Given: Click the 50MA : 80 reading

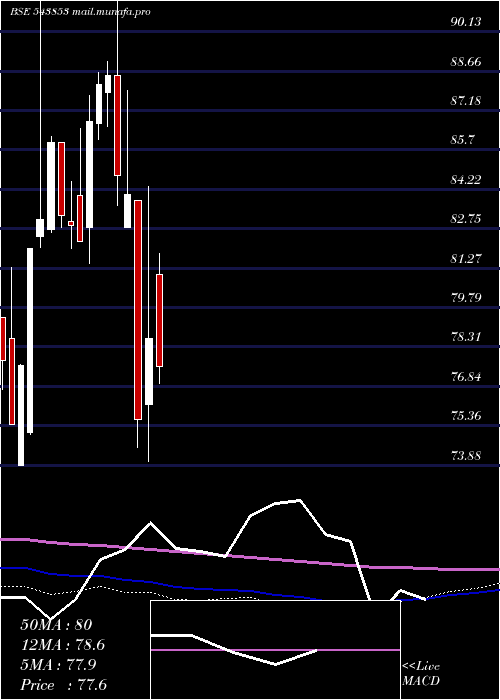Looking at the screenshot, I should pos(56,625).
